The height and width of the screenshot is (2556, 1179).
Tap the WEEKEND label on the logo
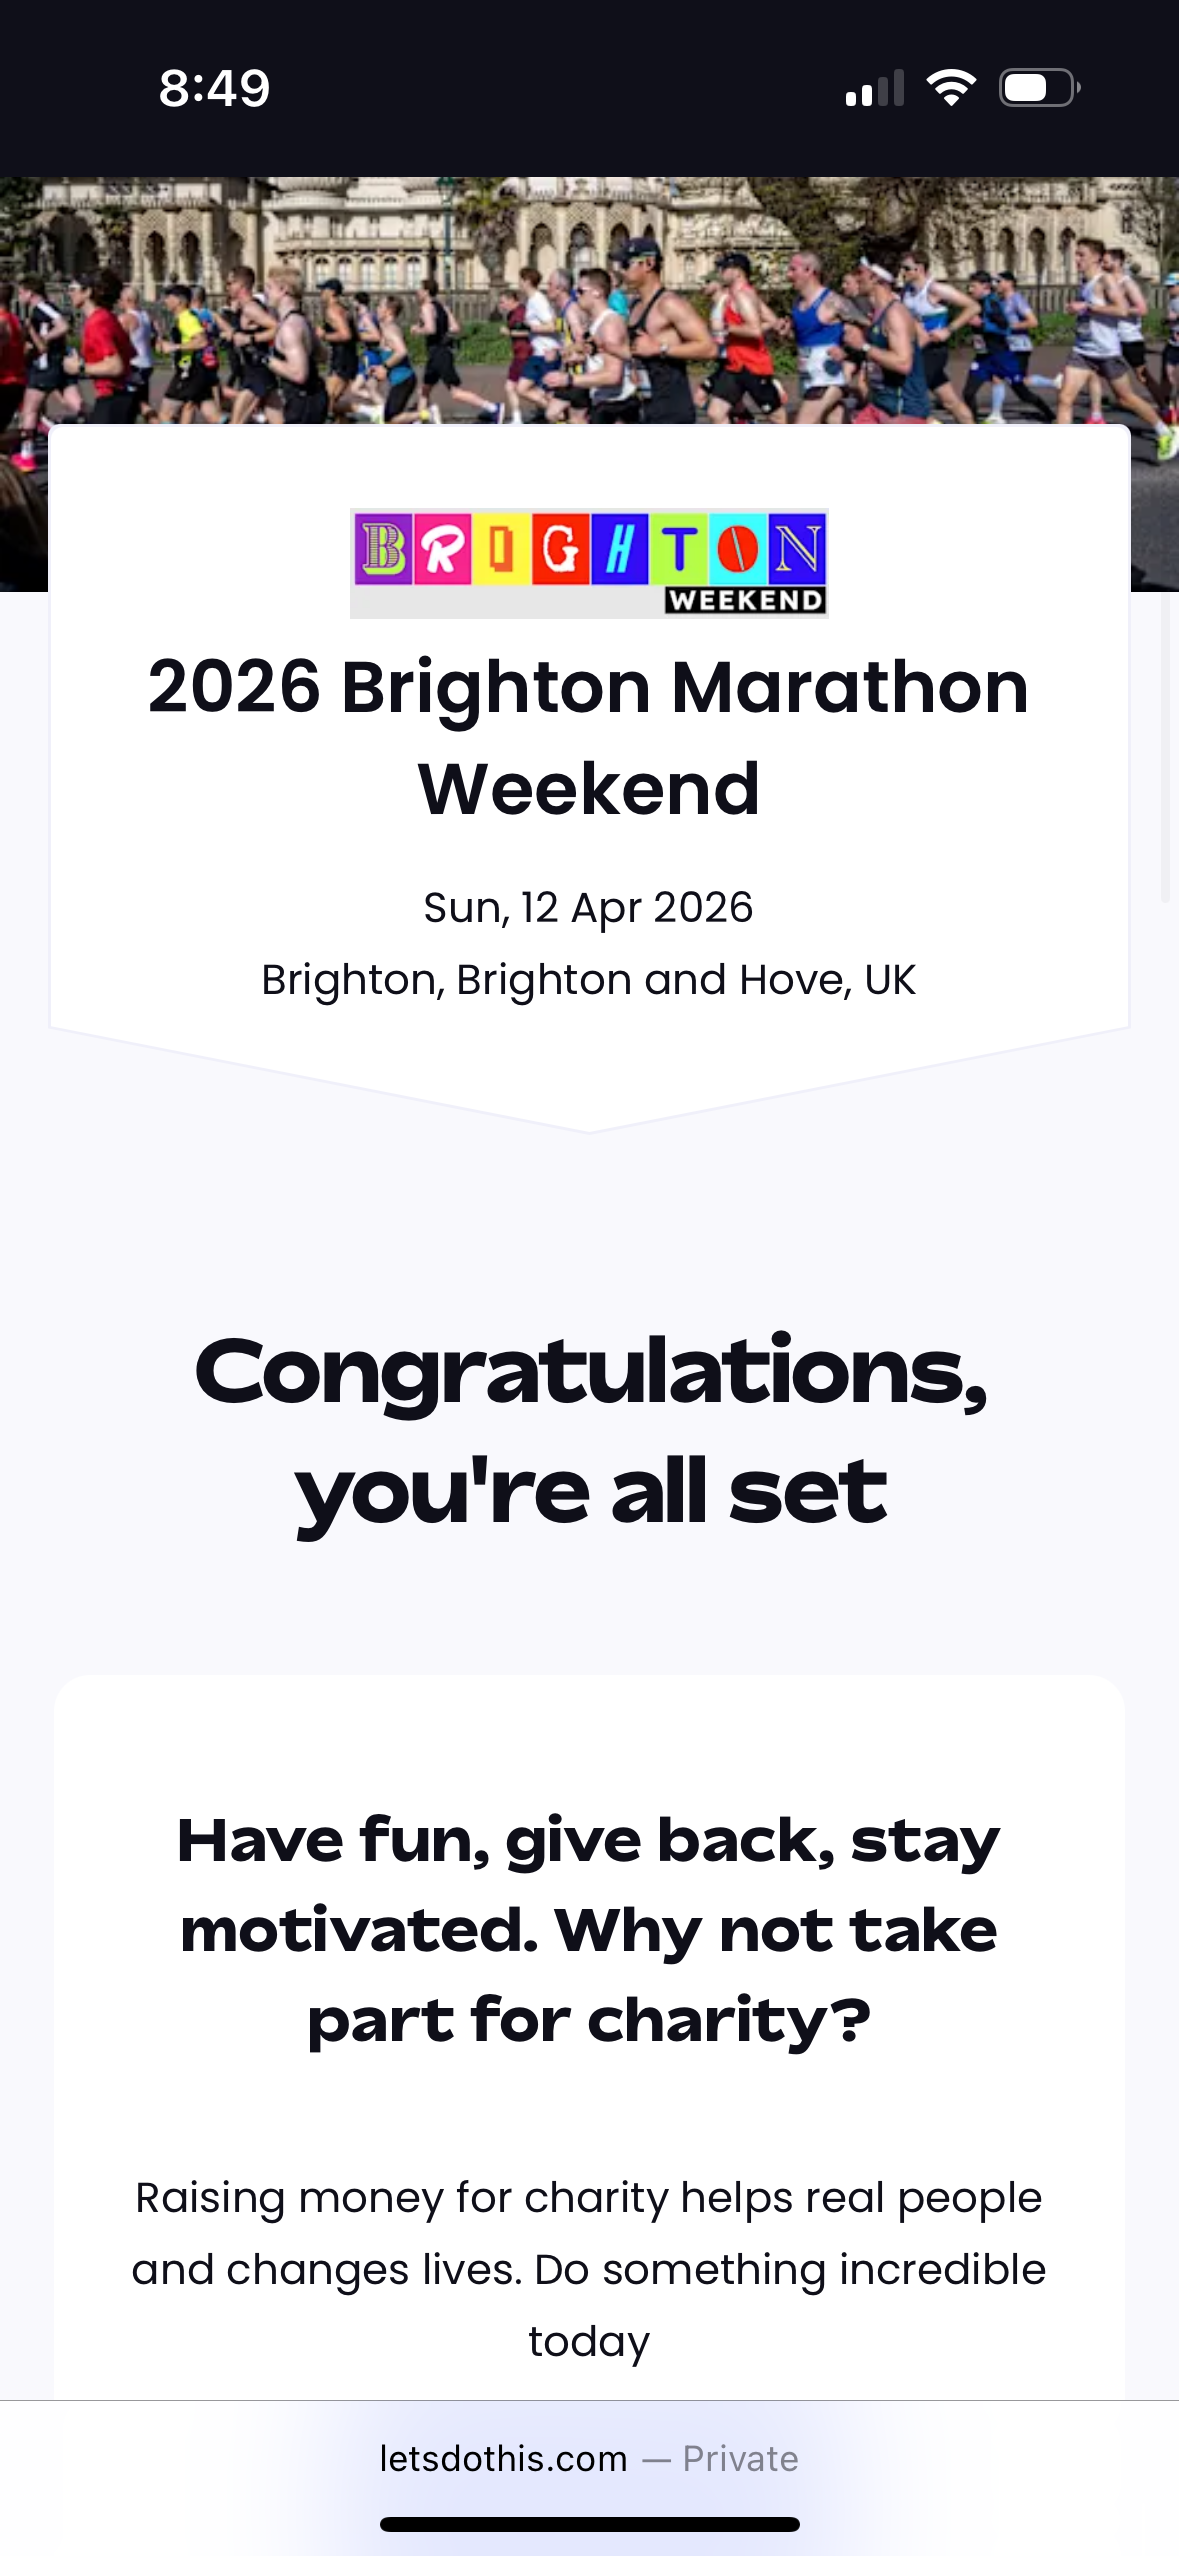[745, 600]
